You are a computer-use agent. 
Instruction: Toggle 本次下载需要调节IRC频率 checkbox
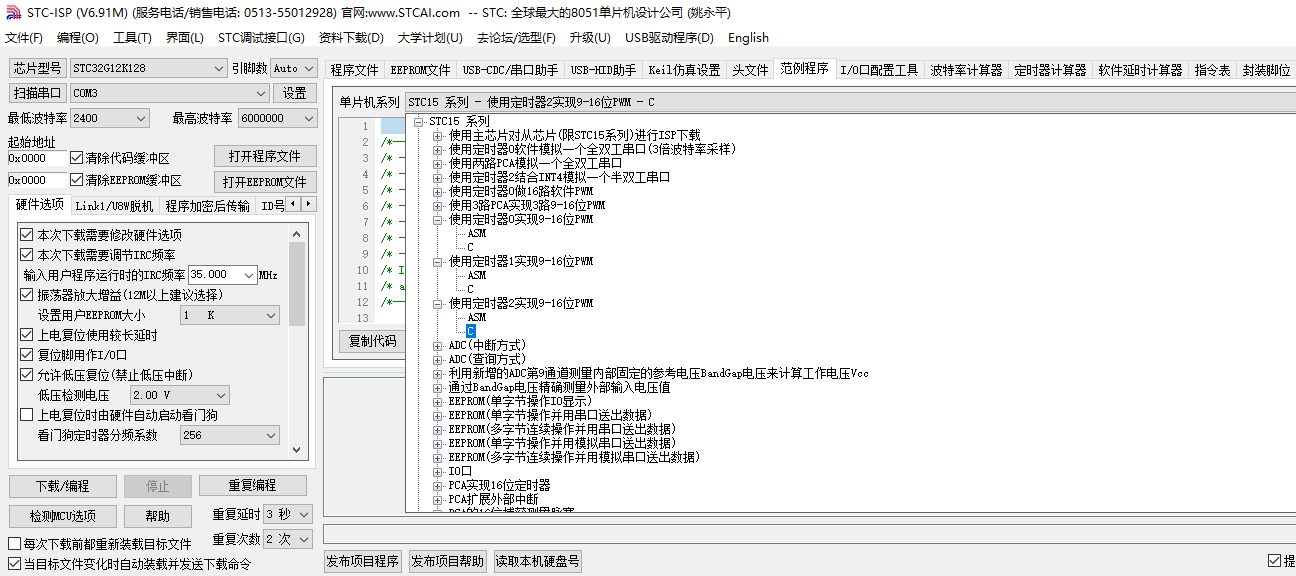27,255
